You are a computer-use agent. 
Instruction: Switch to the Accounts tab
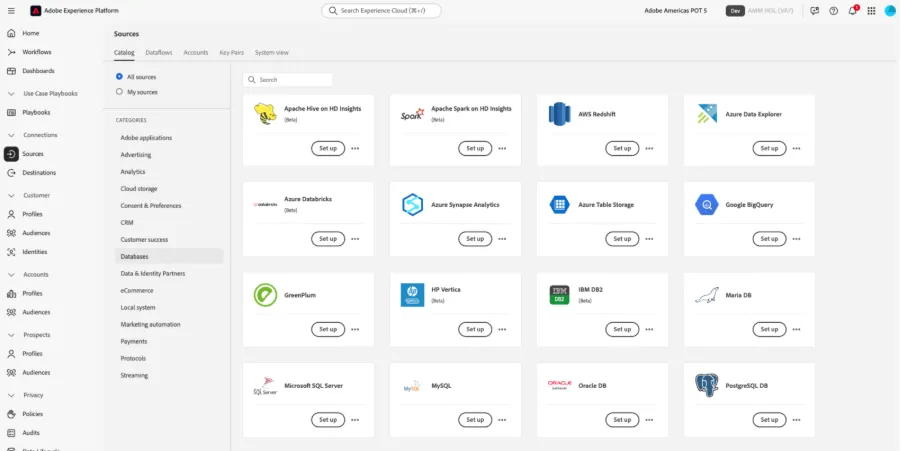pos(196,52)
